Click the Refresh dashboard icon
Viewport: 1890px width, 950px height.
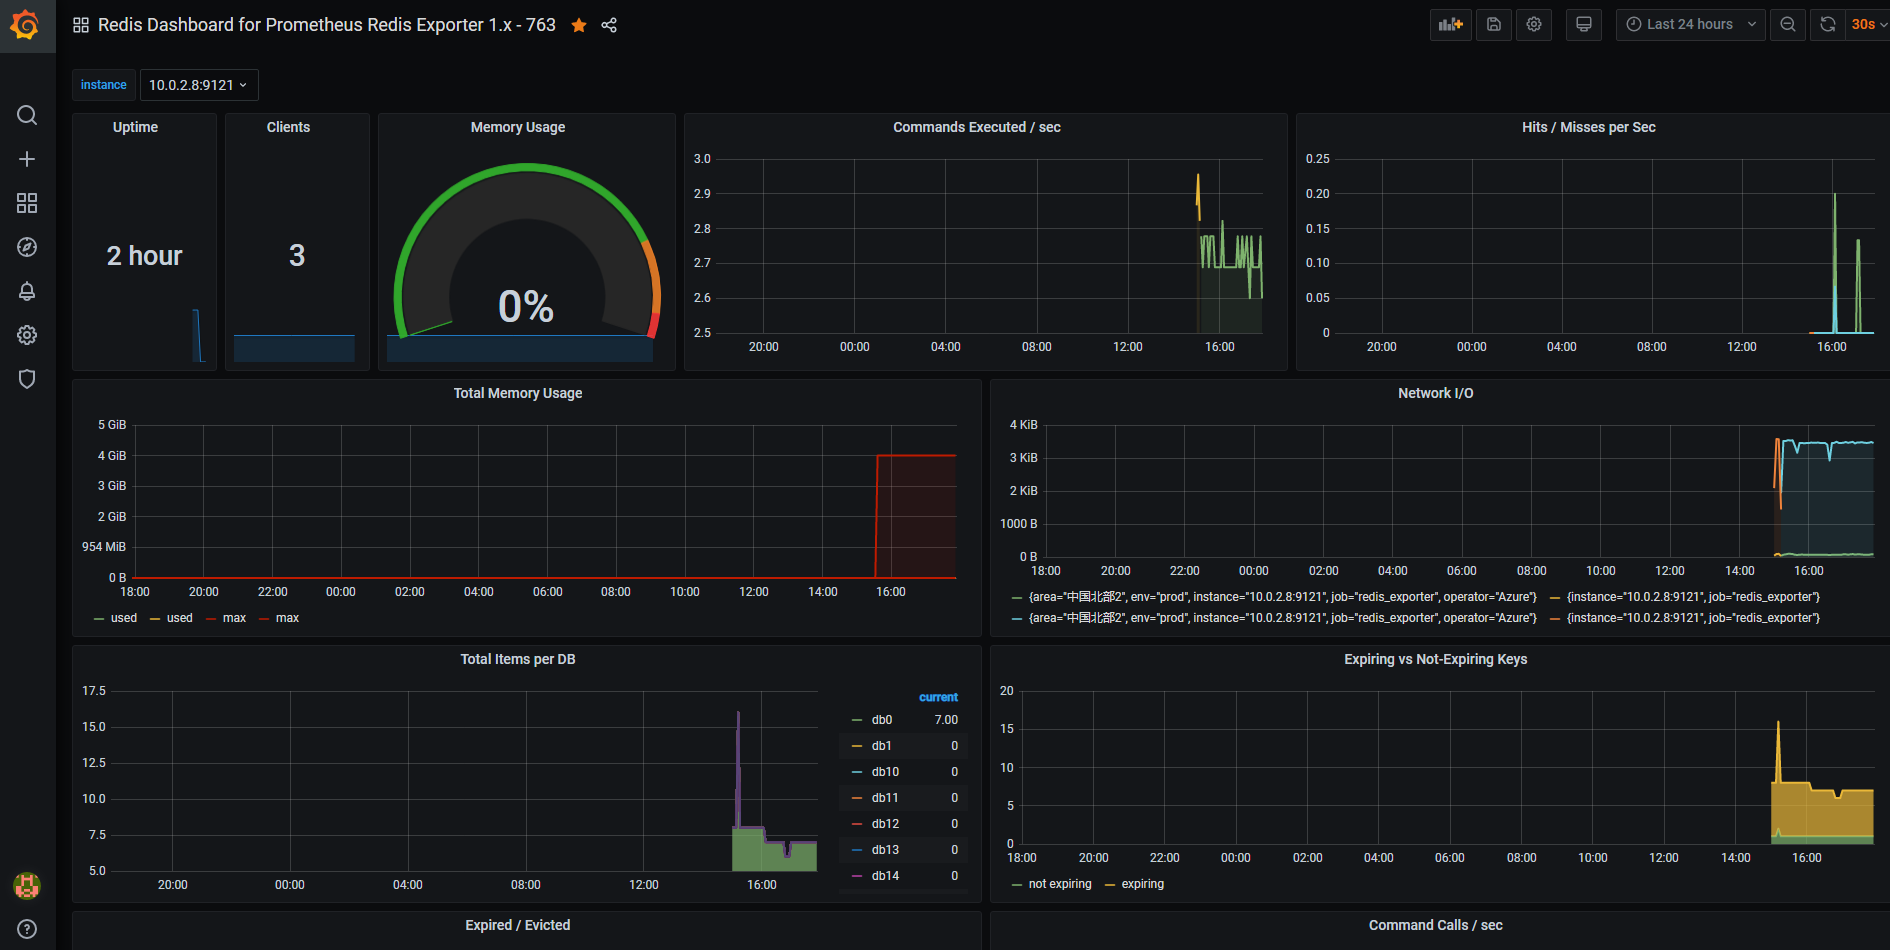click(1828, 25)
